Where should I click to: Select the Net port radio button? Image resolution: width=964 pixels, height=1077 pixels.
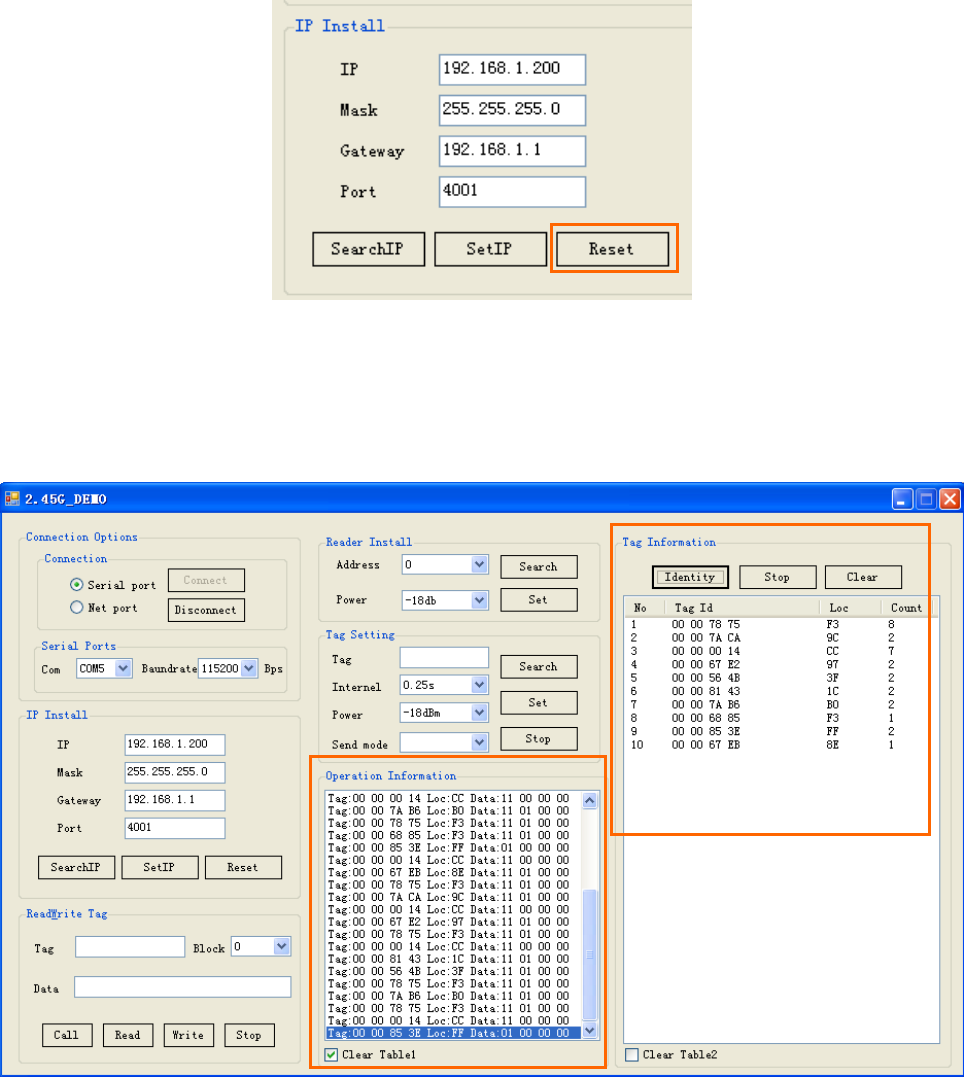pos(76,607)
